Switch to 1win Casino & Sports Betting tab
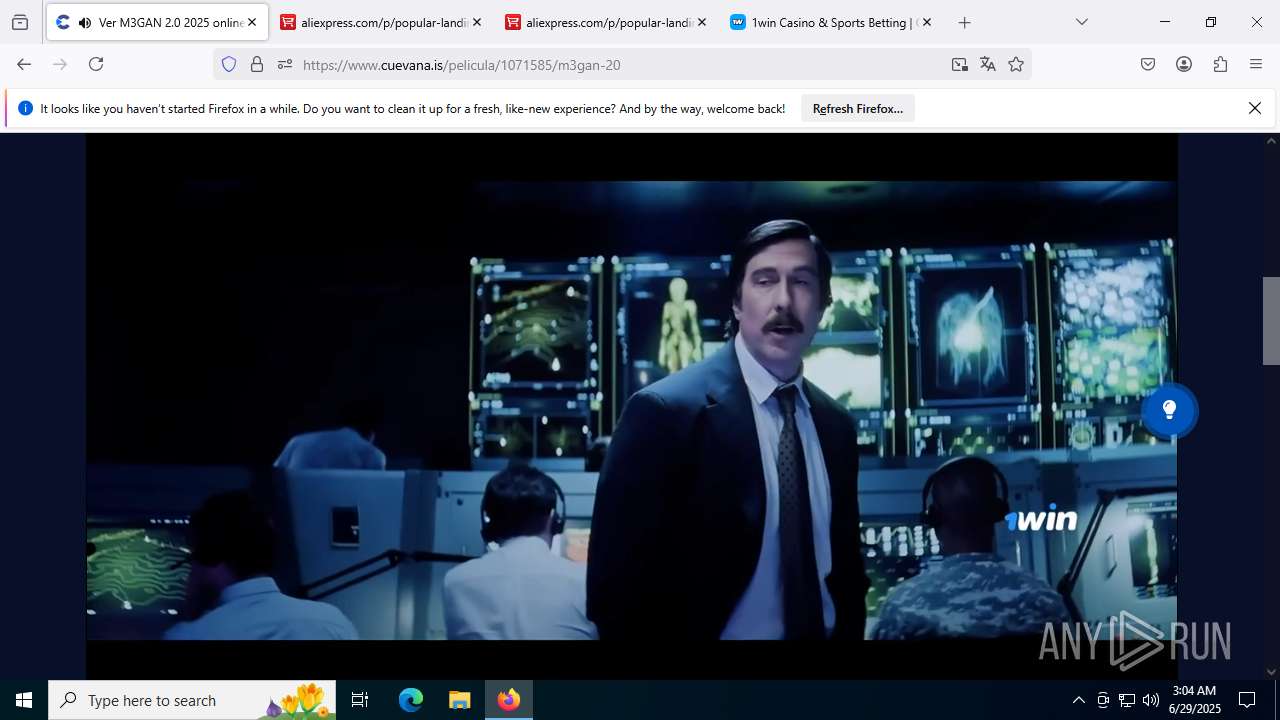 tap(831, 22)
